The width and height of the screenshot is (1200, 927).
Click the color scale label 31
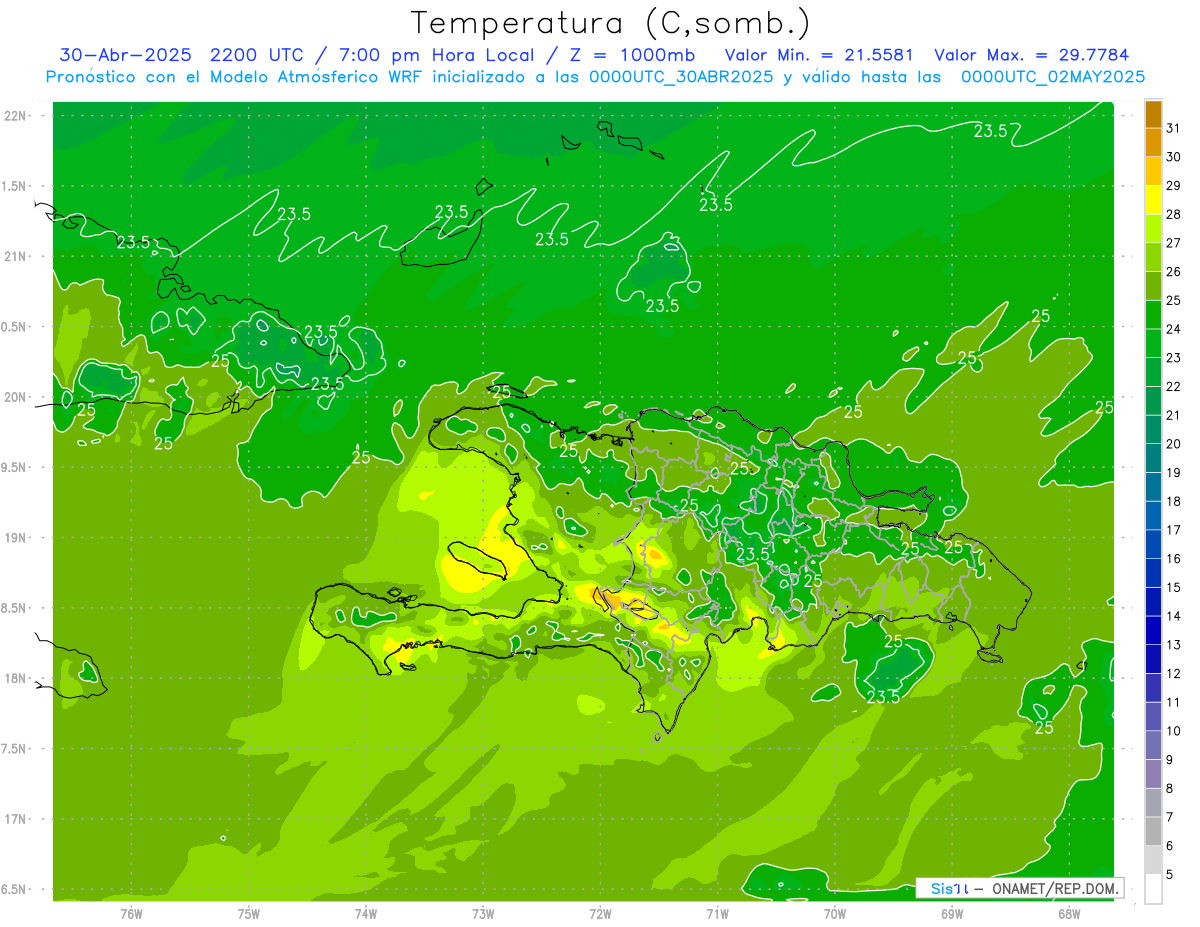point(1174,128)
